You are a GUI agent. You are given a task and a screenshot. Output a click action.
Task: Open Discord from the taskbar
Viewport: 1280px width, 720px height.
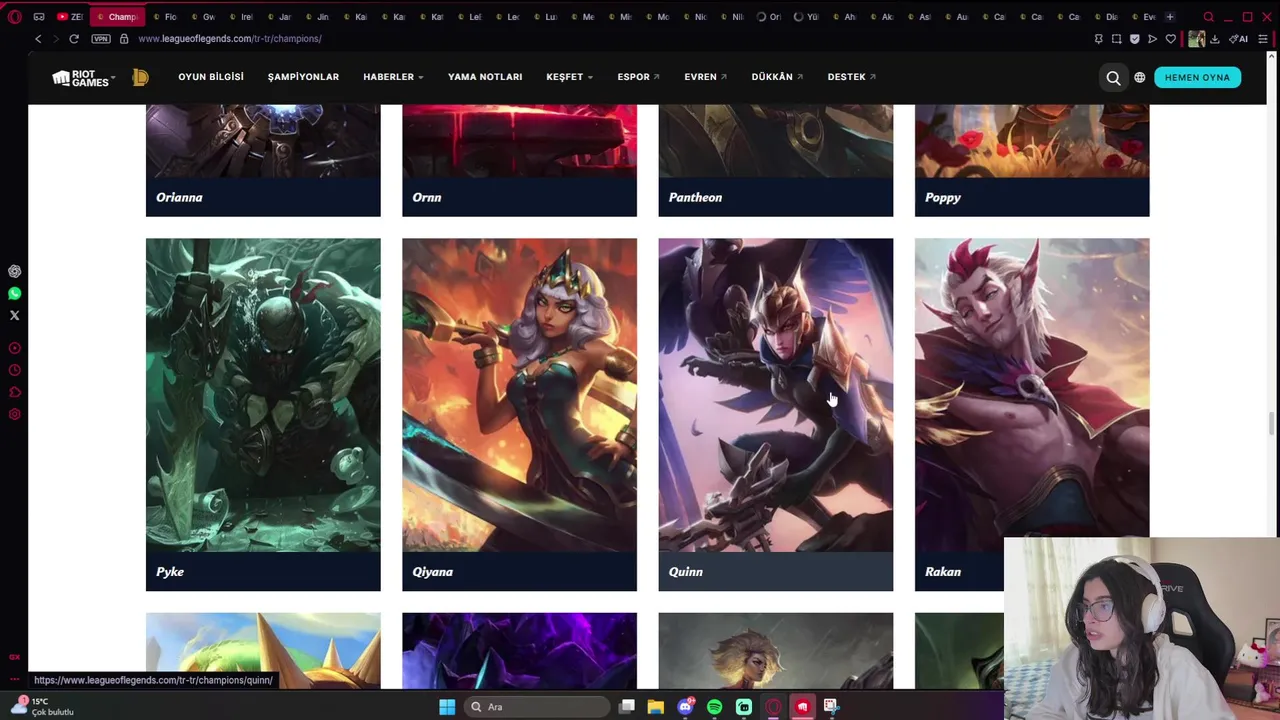click(685, 707)
